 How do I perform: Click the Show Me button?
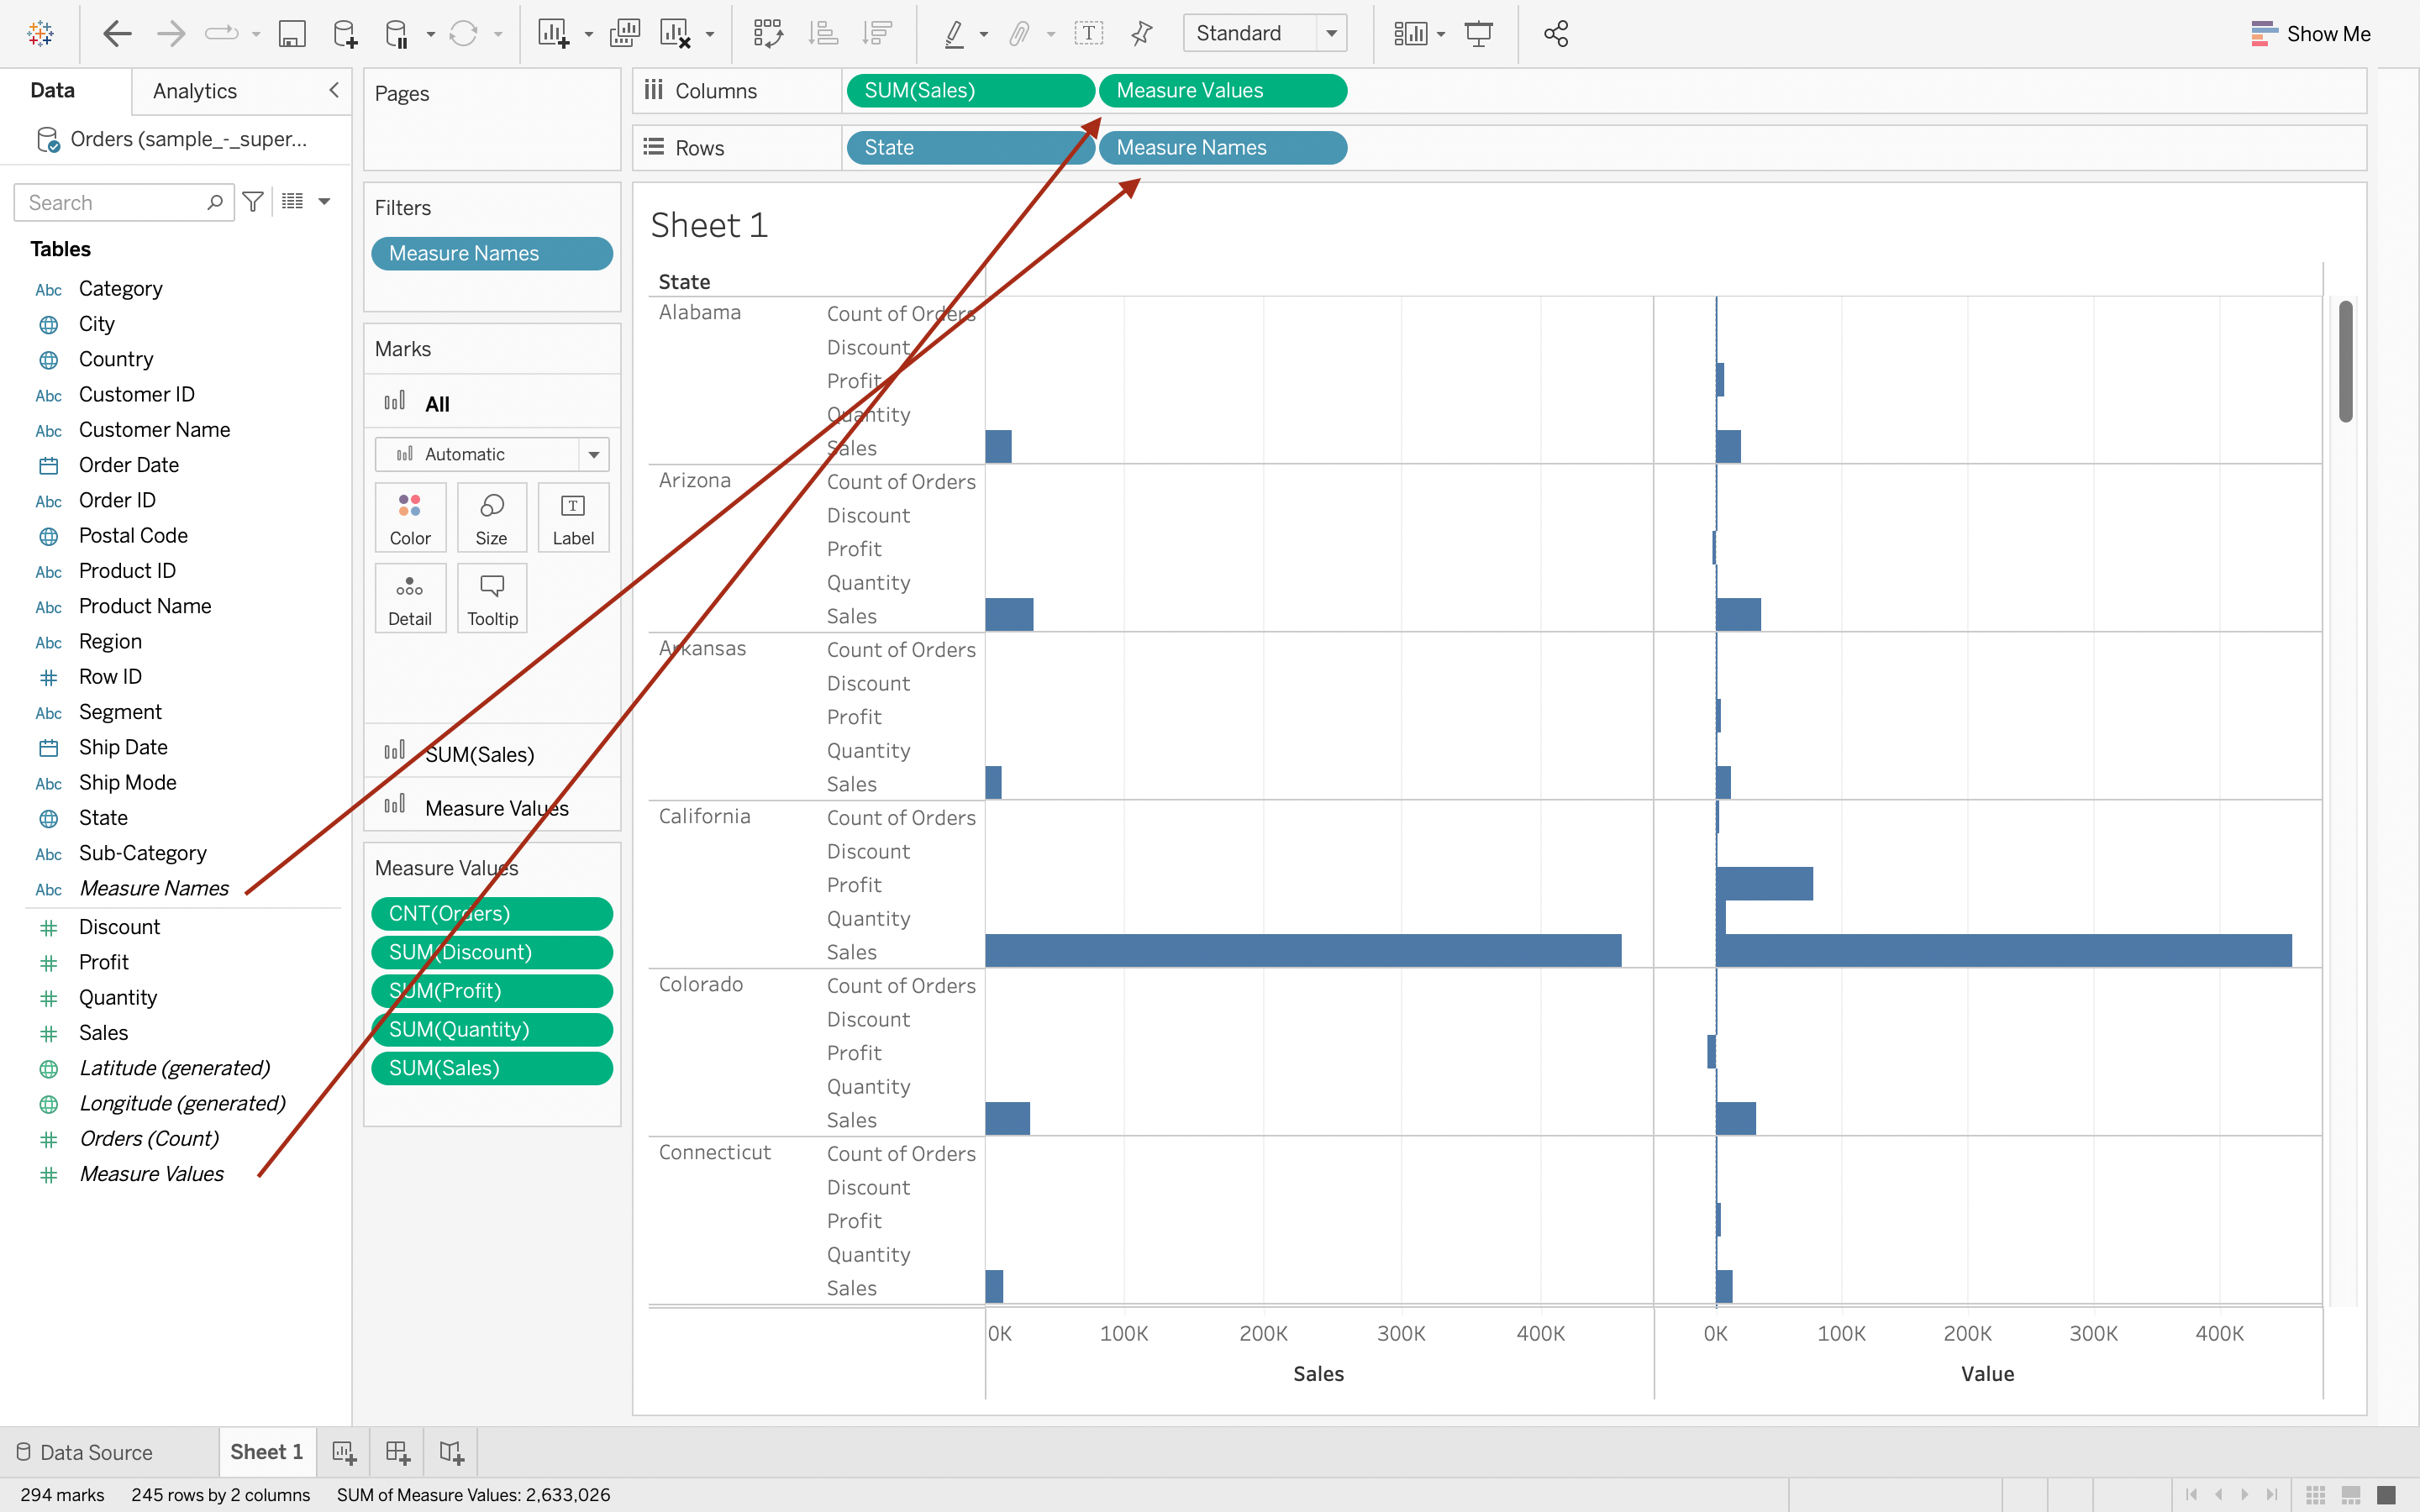coord(2310,34)
